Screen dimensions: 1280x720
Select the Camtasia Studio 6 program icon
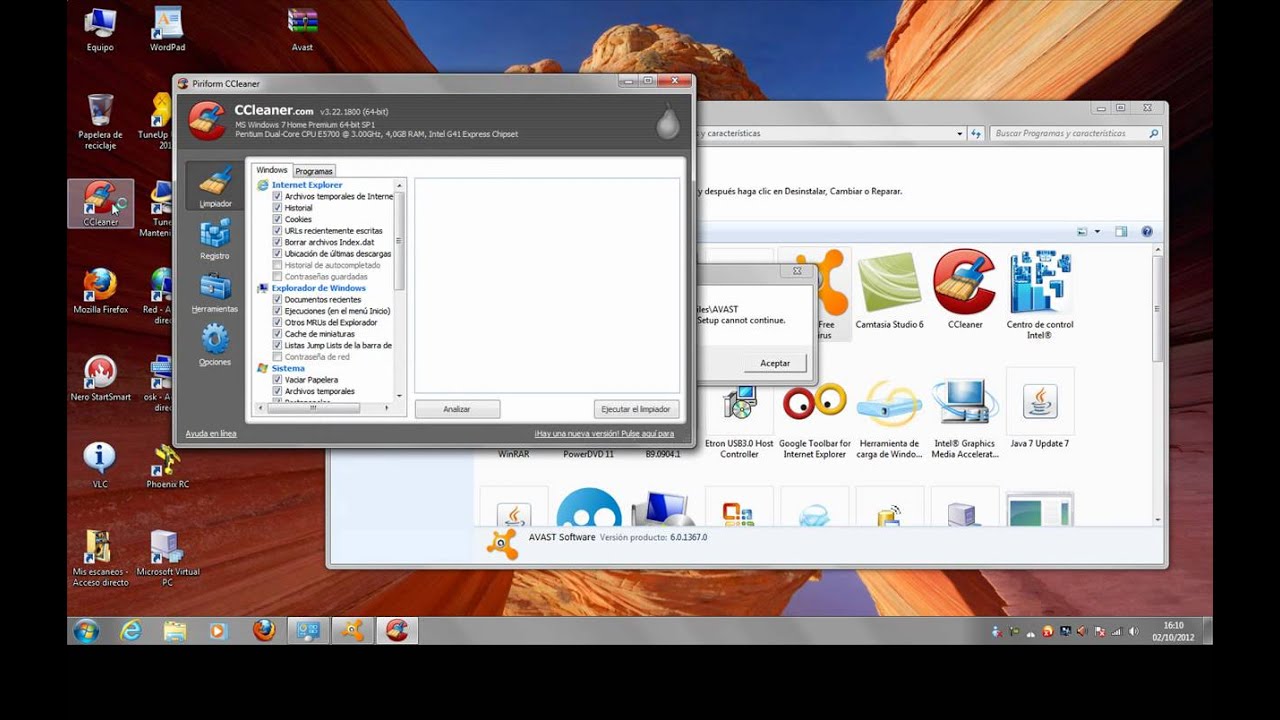click(889, 290)
